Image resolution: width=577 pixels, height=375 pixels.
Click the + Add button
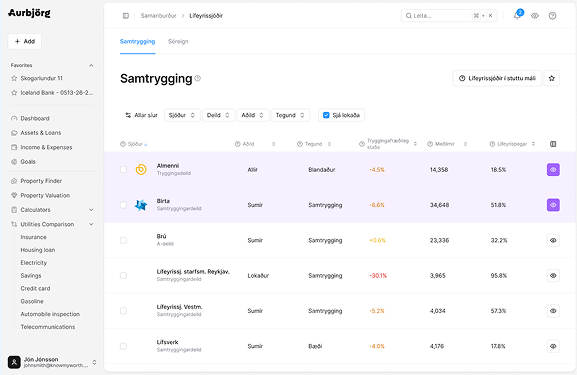[25, 41]
